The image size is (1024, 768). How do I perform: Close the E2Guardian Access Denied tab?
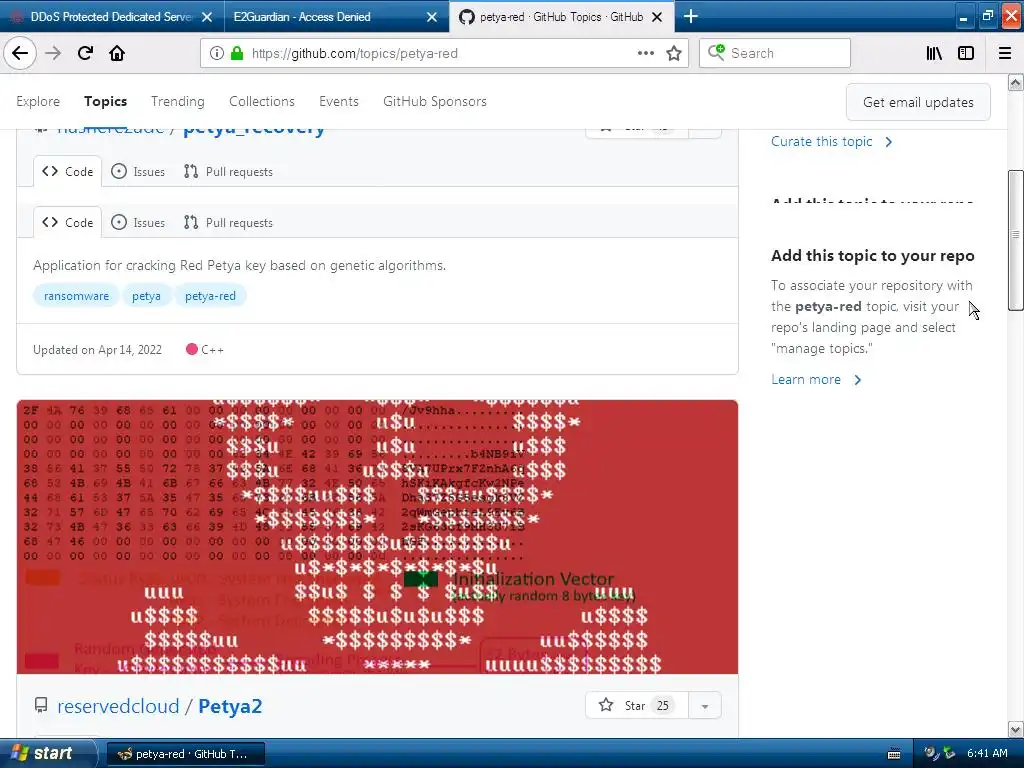[x=432, y=17]
